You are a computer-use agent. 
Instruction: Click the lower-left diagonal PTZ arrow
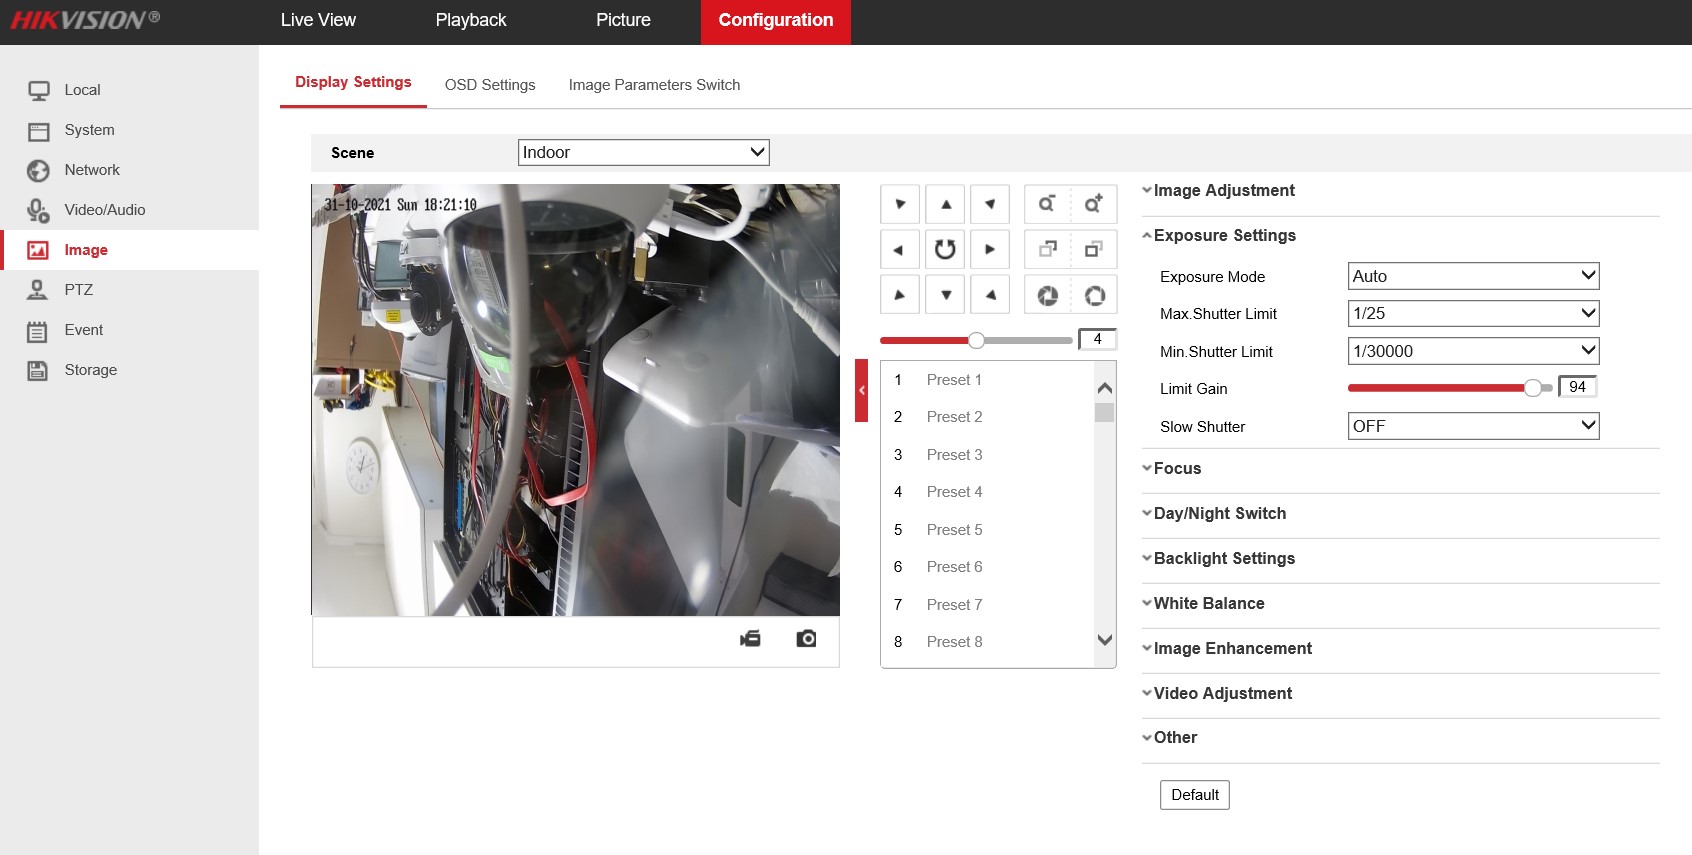[x=899, y=295]
